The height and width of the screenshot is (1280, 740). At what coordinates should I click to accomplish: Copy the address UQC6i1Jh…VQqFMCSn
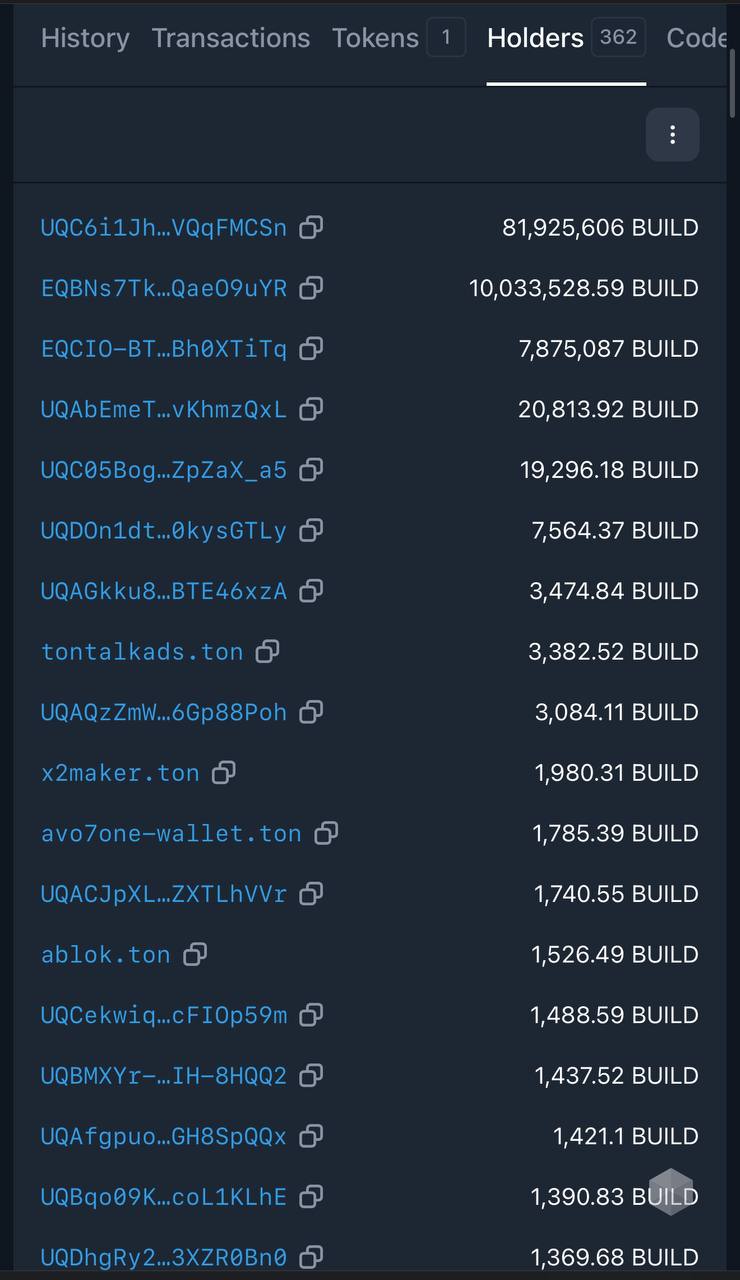(x=311, y=227)
